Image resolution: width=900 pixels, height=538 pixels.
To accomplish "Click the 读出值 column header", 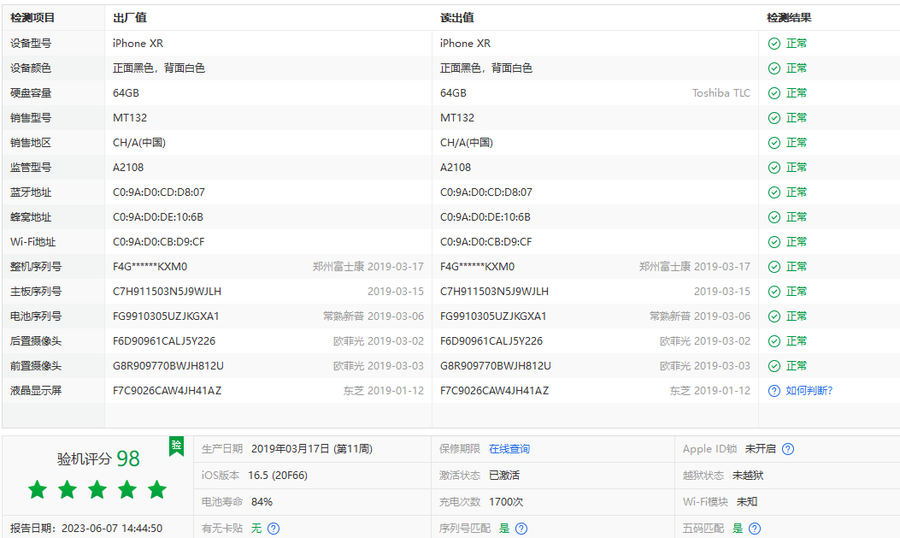I will (x=457, y=18).
